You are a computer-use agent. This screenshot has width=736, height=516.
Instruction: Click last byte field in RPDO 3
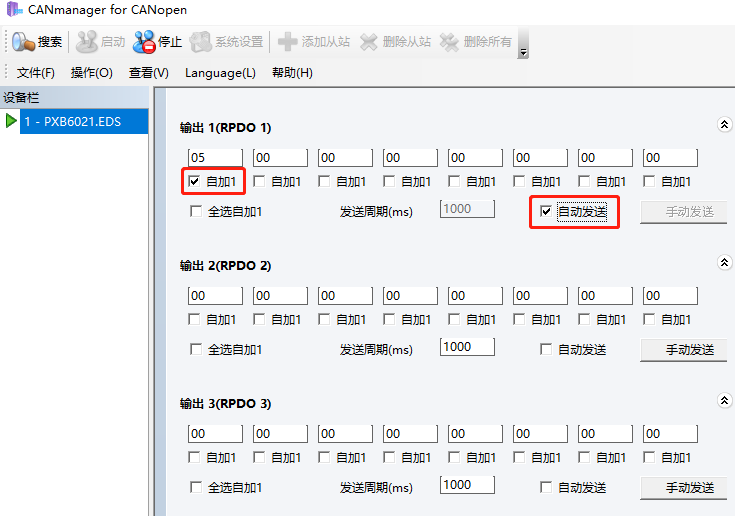pyautogui.click(x=670, y=434)
